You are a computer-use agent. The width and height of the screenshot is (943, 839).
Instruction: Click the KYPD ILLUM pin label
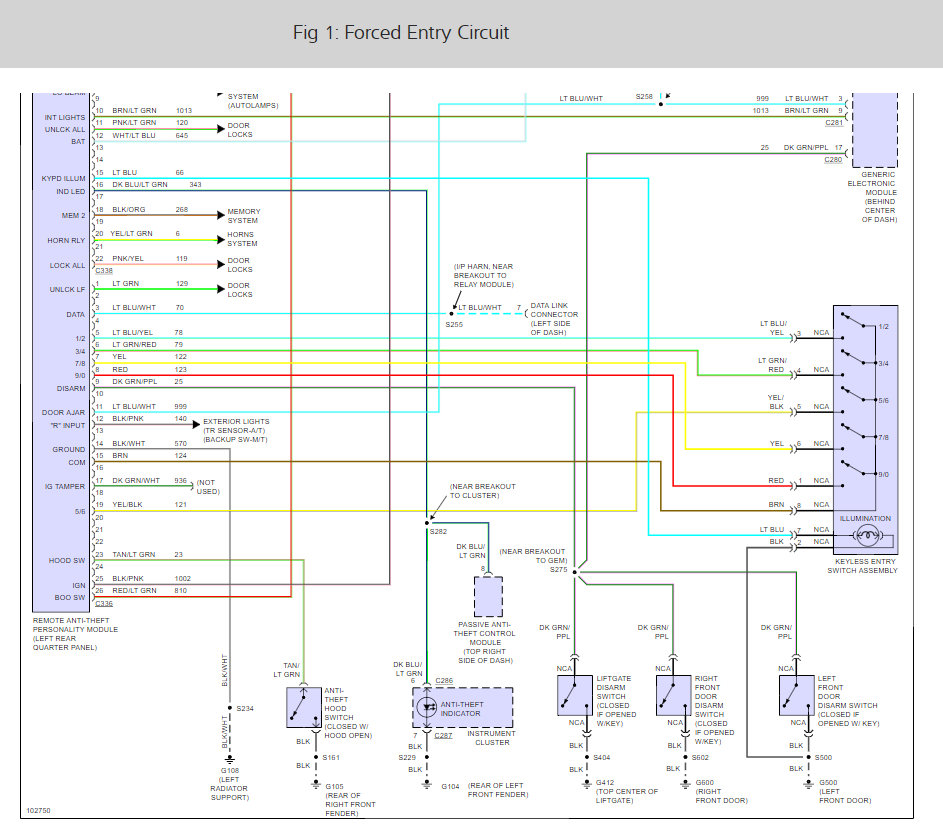coord(63,179)
